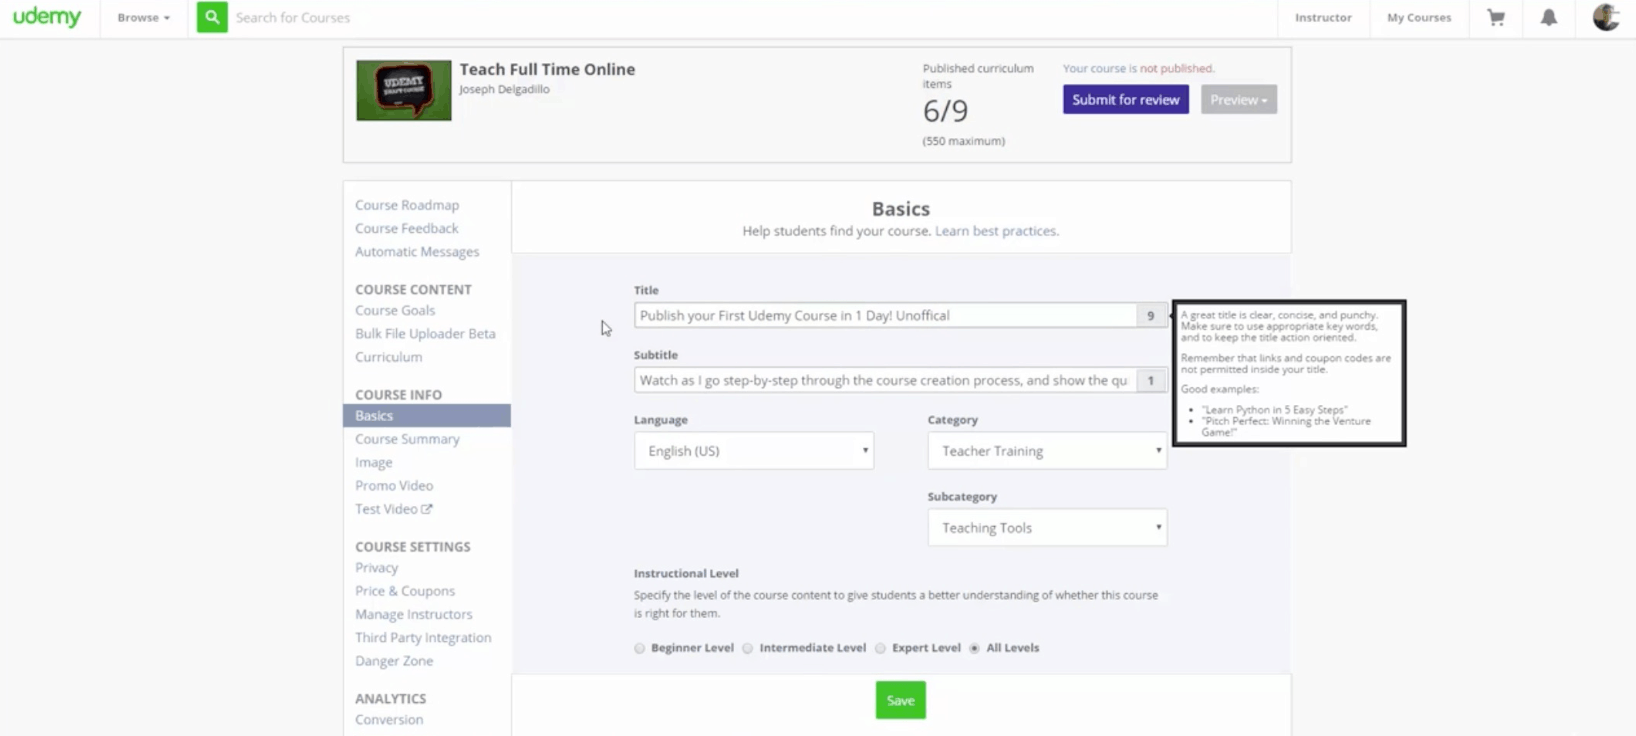The width and height of the screenshot is (1636, 736).
Task: Select Intermediate Level radio button
Action: [x=748, y=648]
